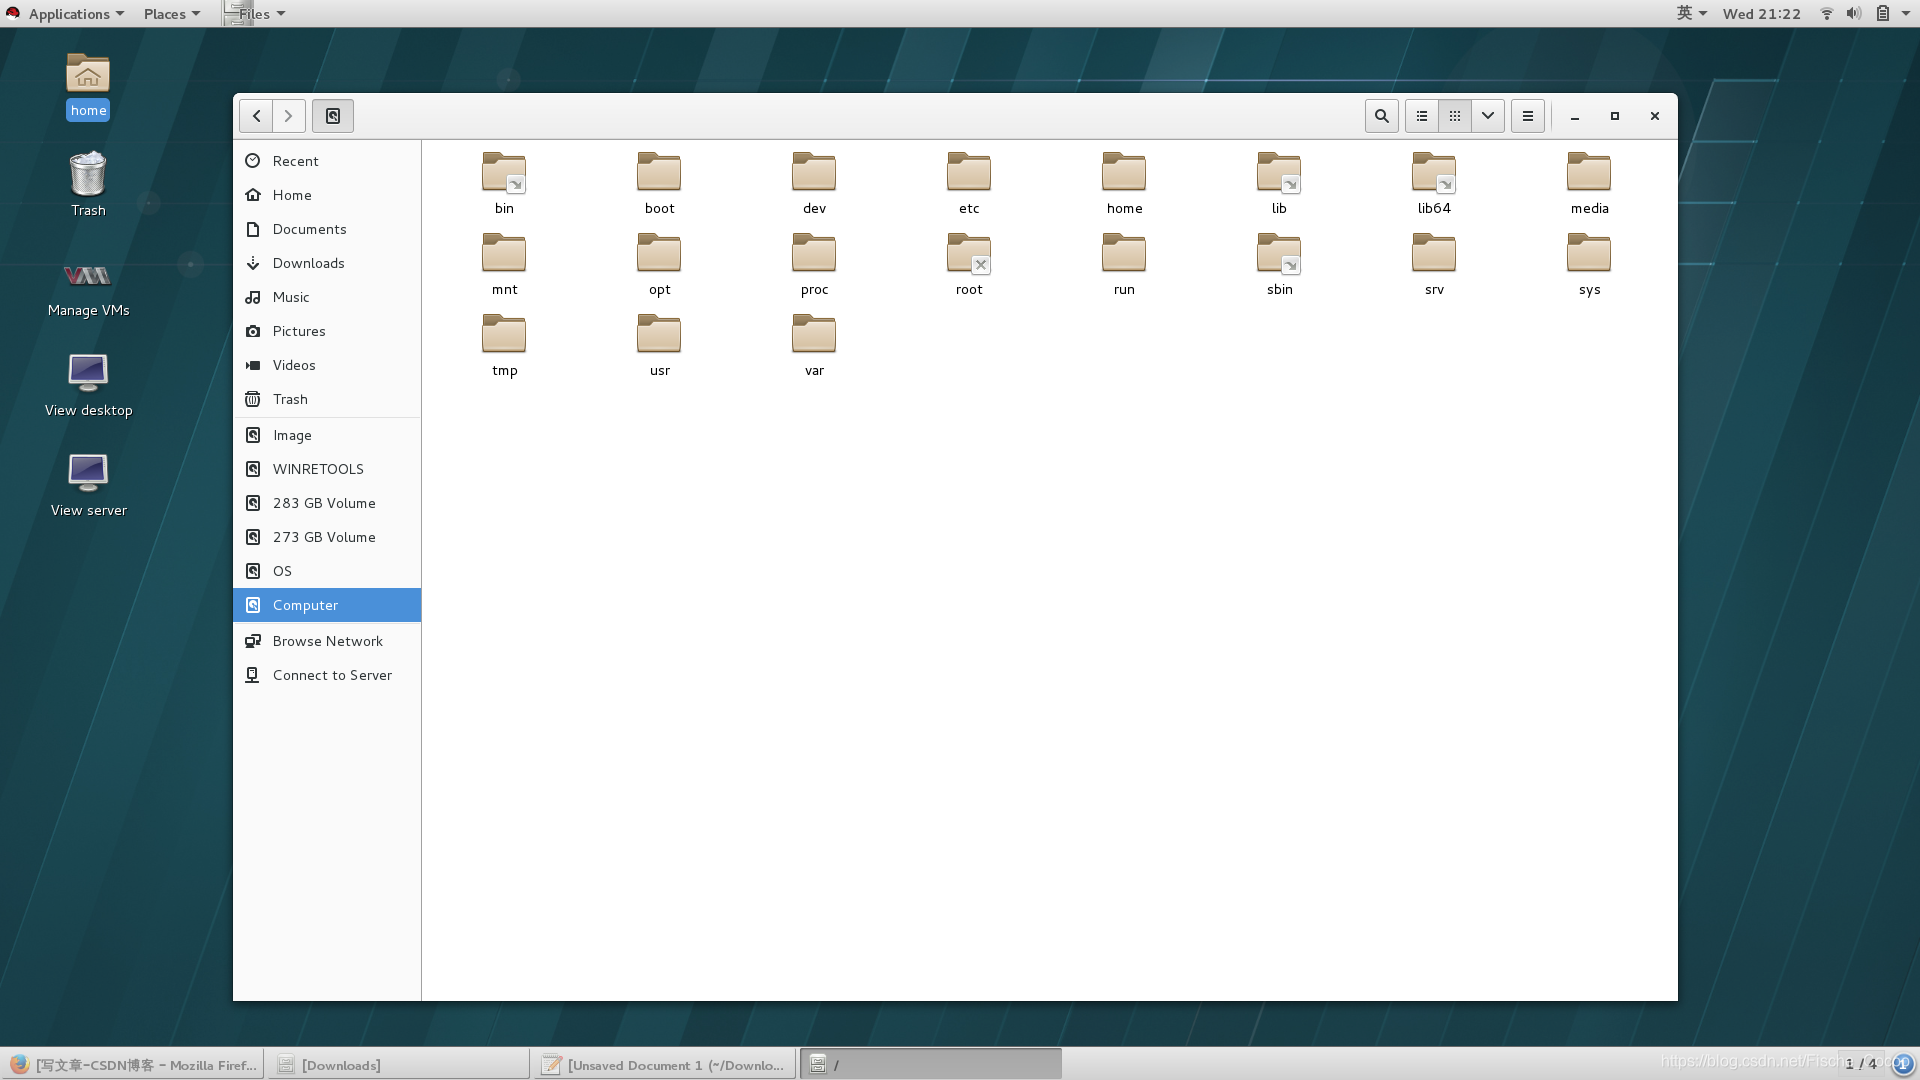This screenshot has height=1080, width=1920.
Task: Click Connect to Server
Action: 327,675
